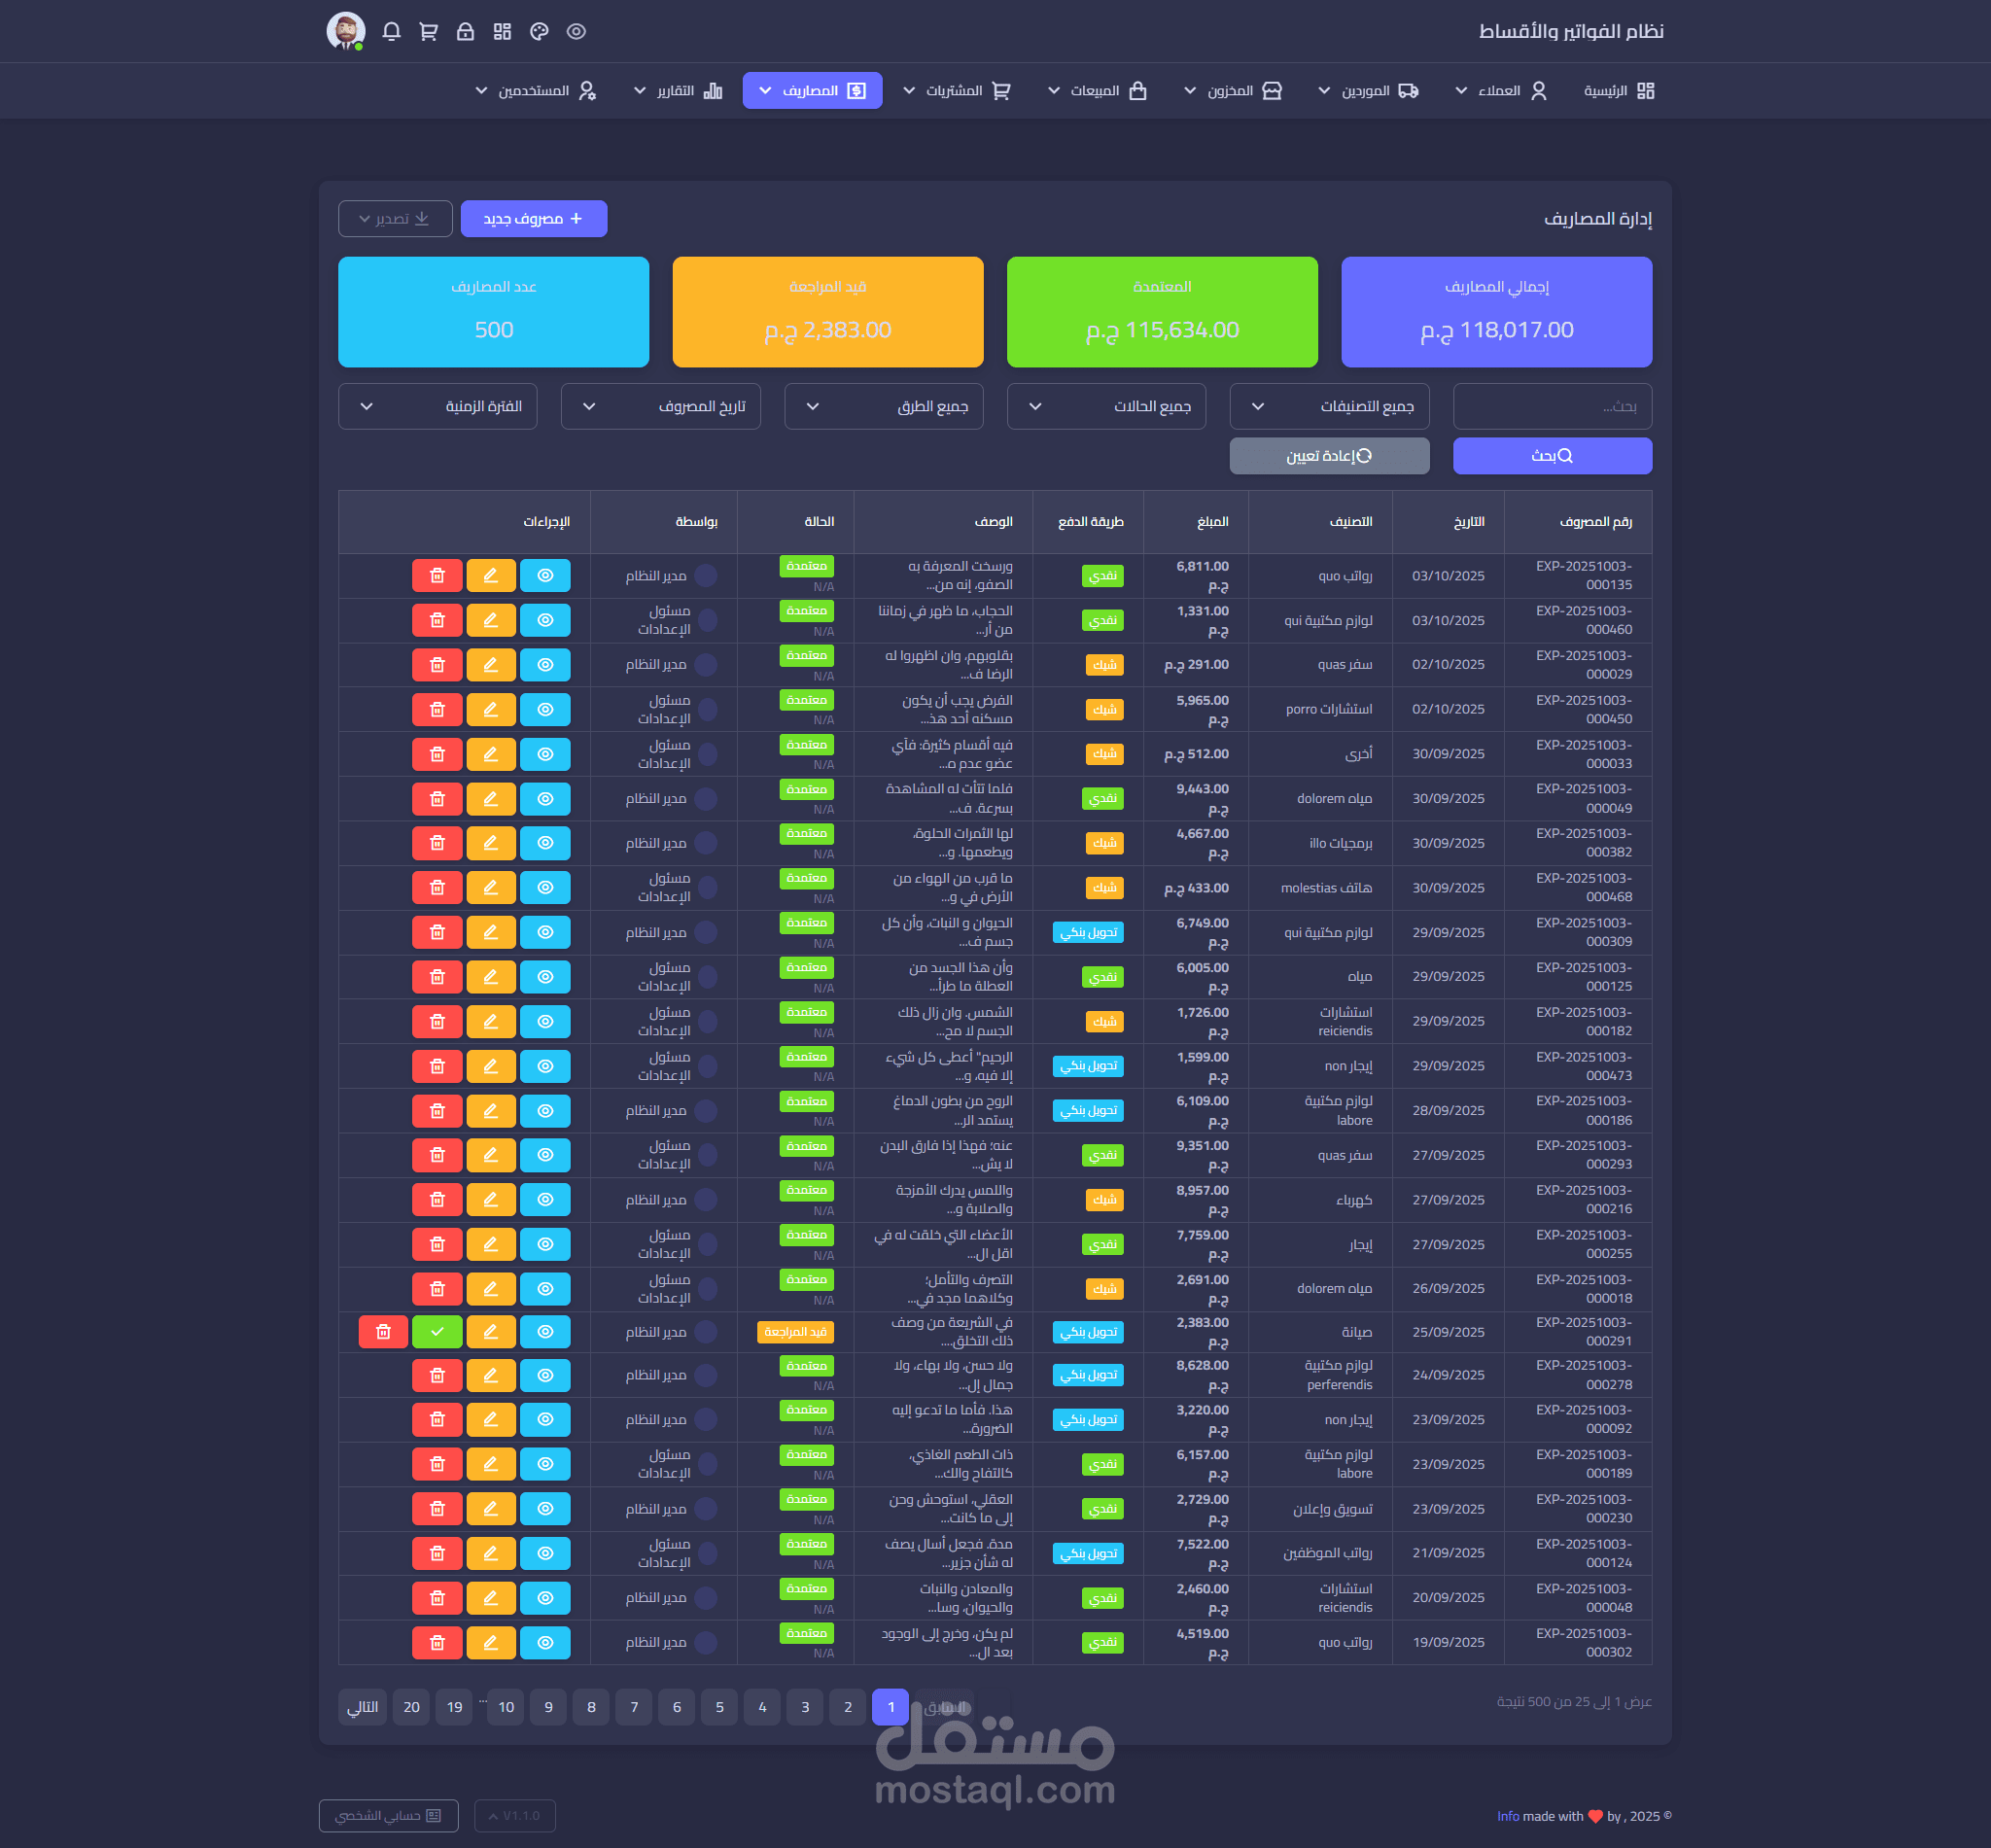Edit expense EXP-20251003-000460 with pencil icon
Screen dimensions: 1991x1848
click(x=491, y=620)
